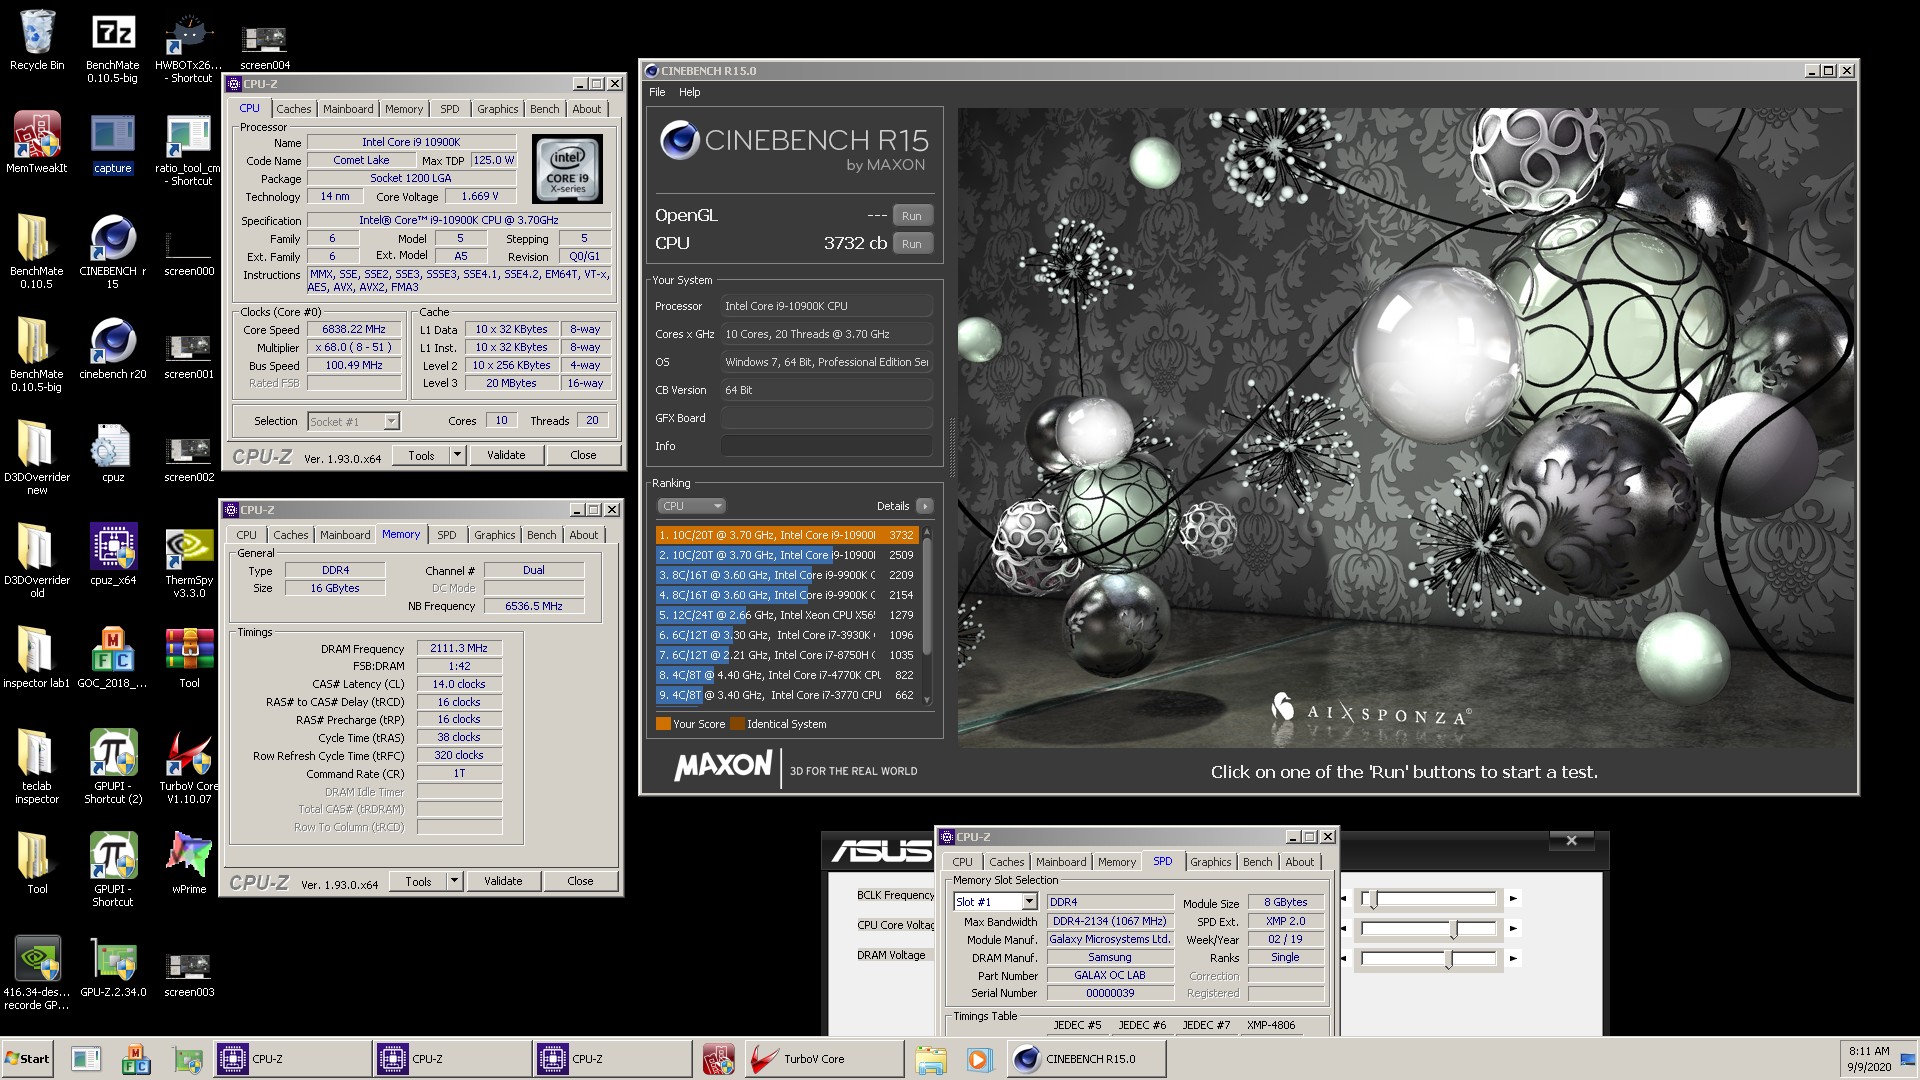Click Close button in top CPU-Z window
Image resolution: width=1920 pixels, height=1080 pixels.
click(583, 455)
